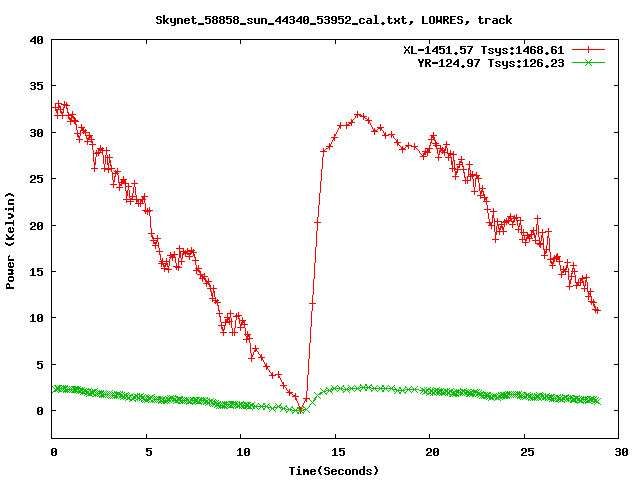Click the Power (Kelvin) axis label
Image resolution: width=640 pixels, height=480 pixels.
10,241
